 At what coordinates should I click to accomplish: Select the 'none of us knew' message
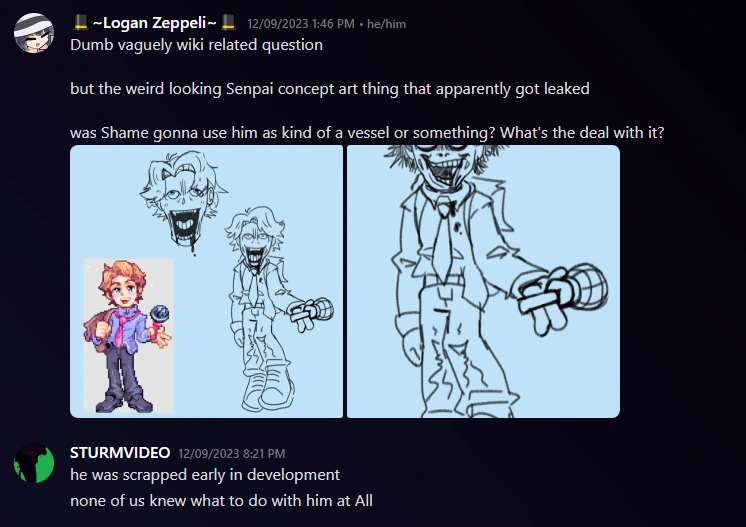coord(221,501)
